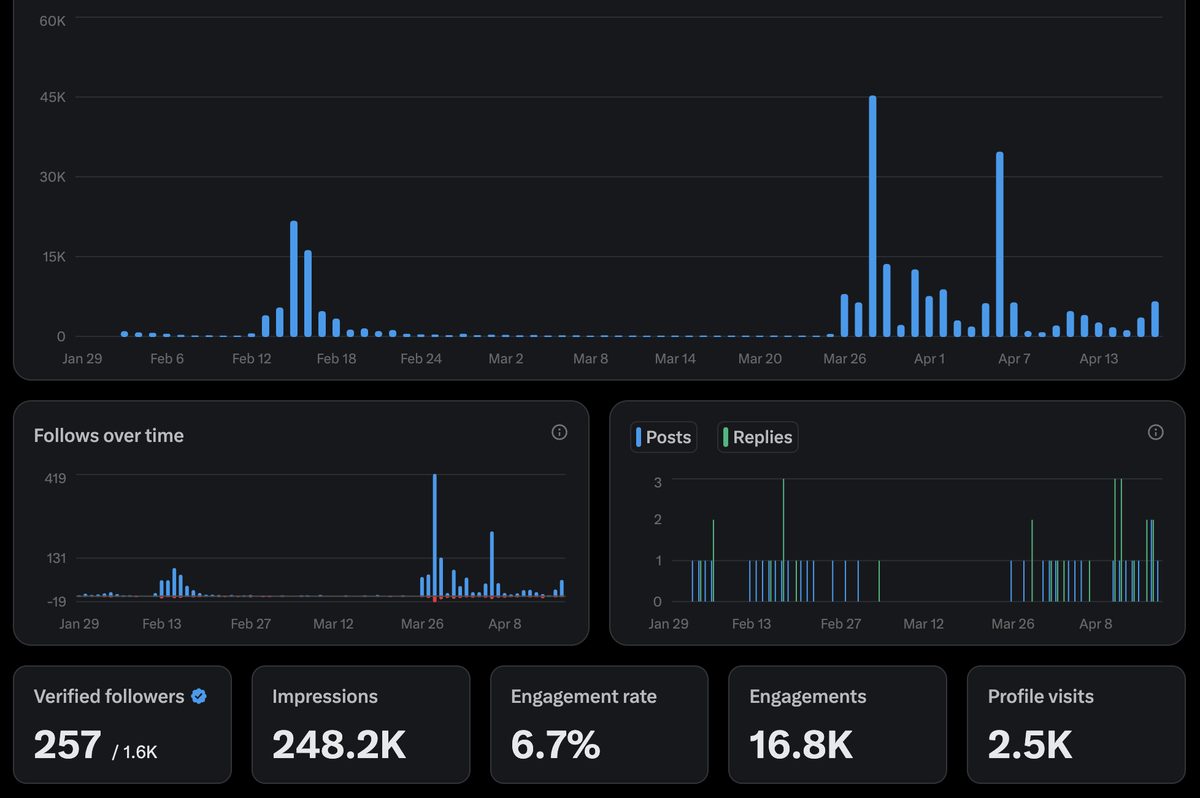1200x798 pixels.
Task: Click the '419' label on the follows chart
Action: pos(55,478)
